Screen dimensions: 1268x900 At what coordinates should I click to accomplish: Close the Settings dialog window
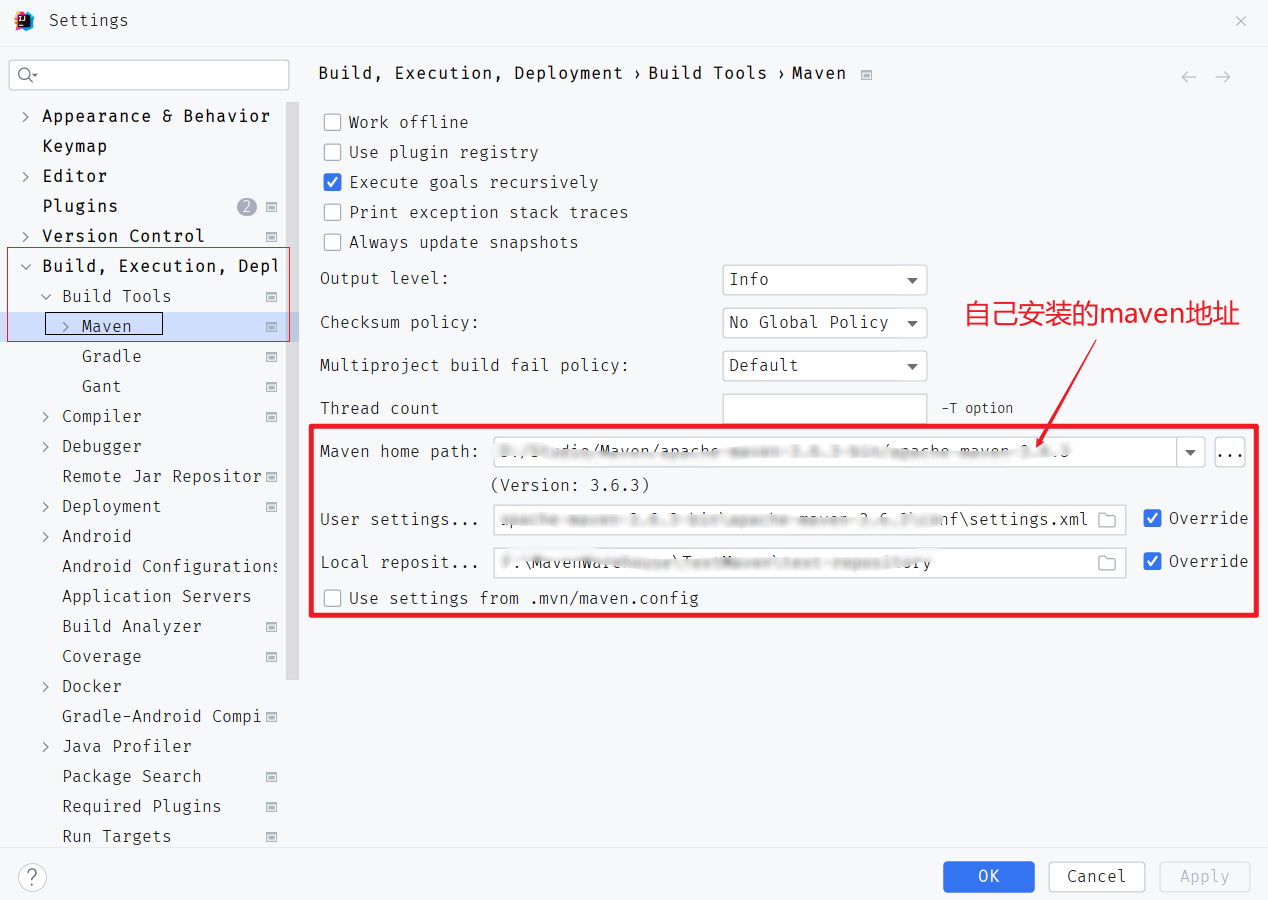click(x=1240, y=20)
